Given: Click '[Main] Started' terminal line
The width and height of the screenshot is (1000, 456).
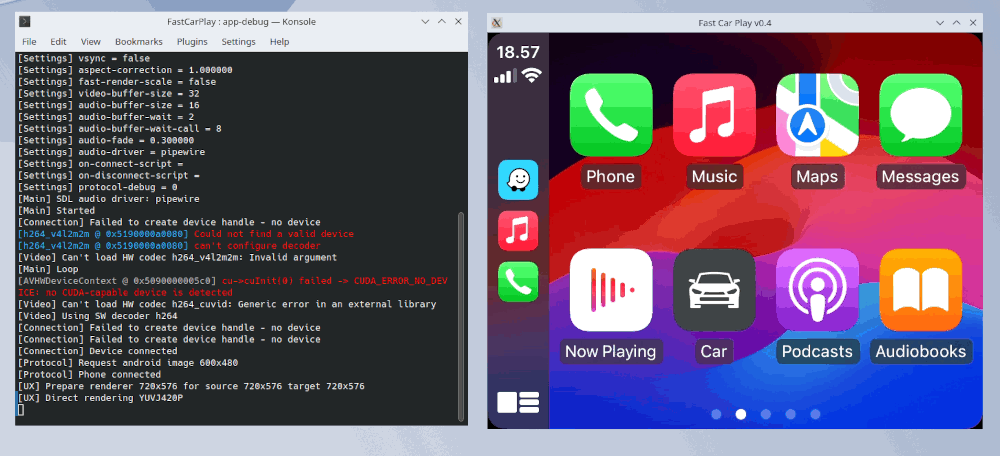Looking at the screenshot, I should click(56, 210).
